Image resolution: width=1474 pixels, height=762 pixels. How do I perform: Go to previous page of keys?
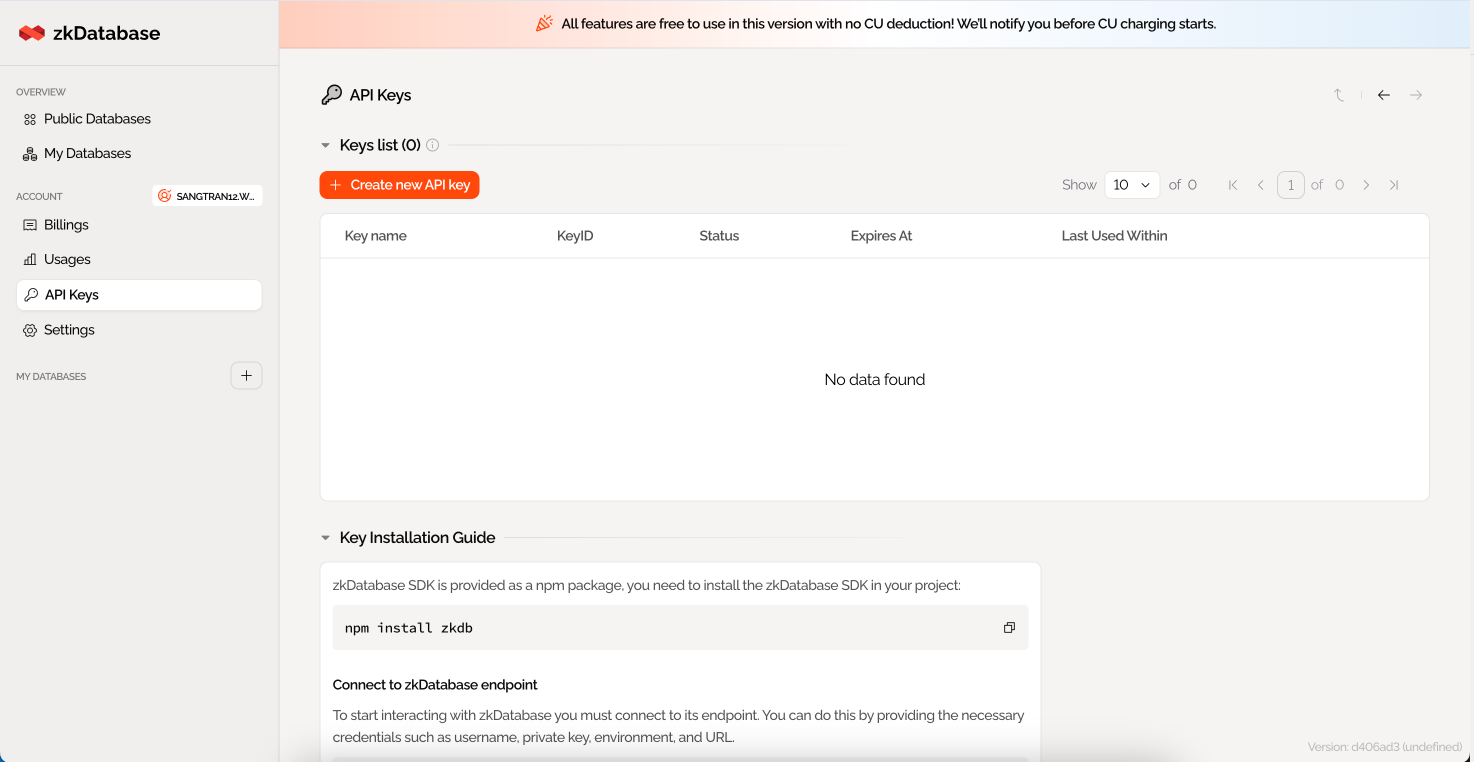(1260, 185)
